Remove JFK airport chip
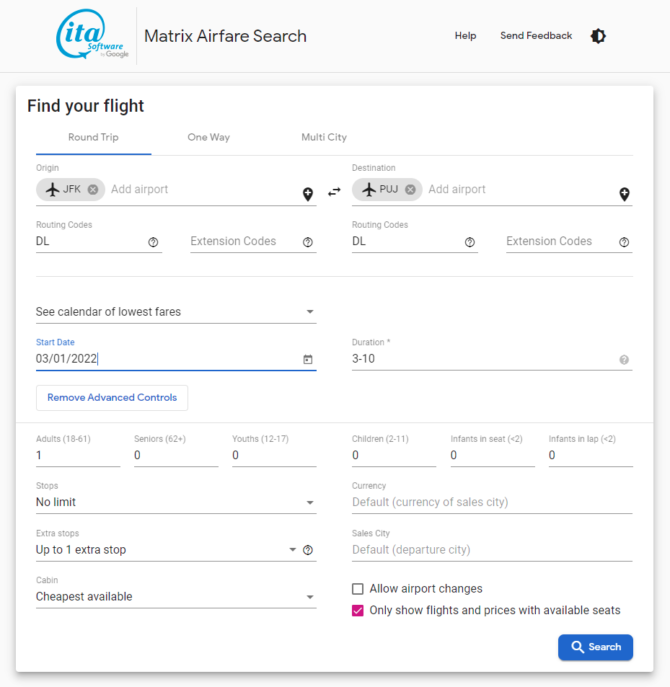The height and width of the screenshot is (687, 670). [x=93, y=189]
